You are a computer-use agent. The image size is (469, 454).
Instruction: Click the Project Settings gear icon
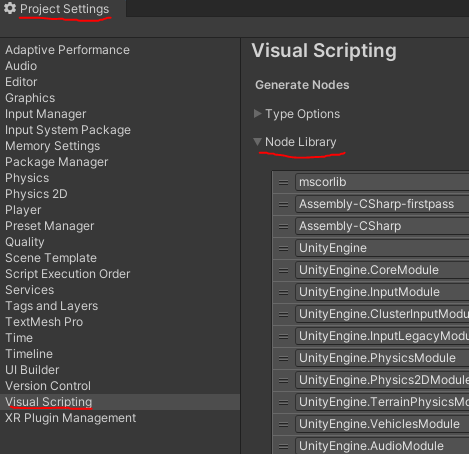[x=10, y=8]
